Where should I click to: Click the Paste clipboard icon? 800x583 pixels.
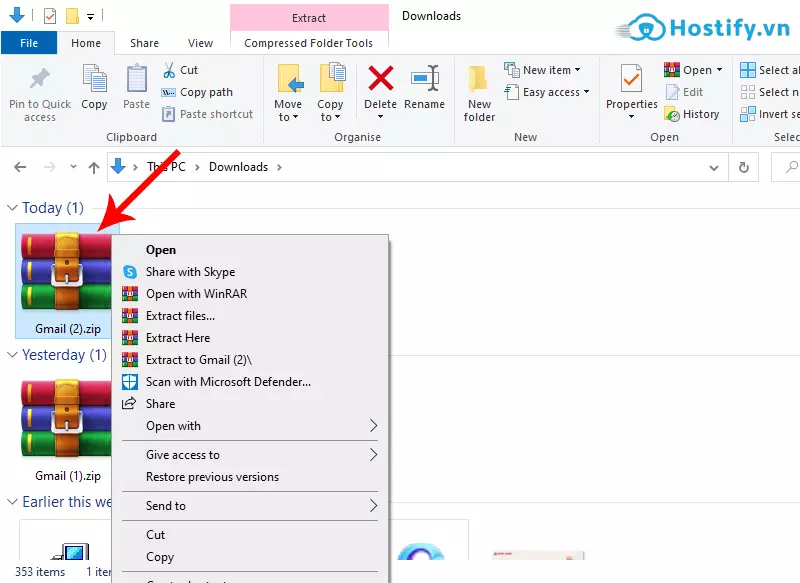136,79
